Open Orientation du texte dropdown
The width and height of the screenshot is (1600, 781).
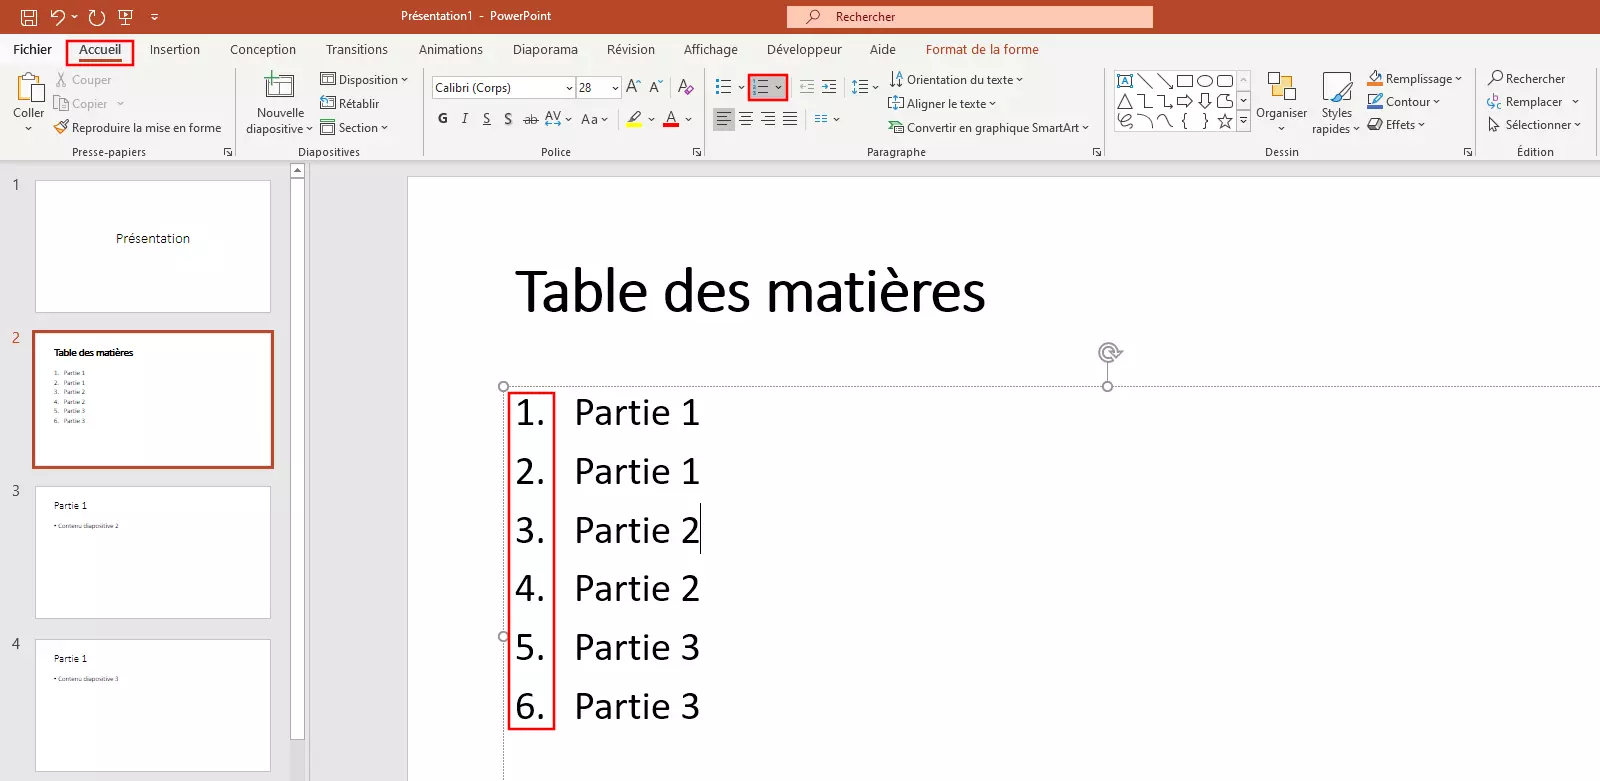(x=956, y=80)
